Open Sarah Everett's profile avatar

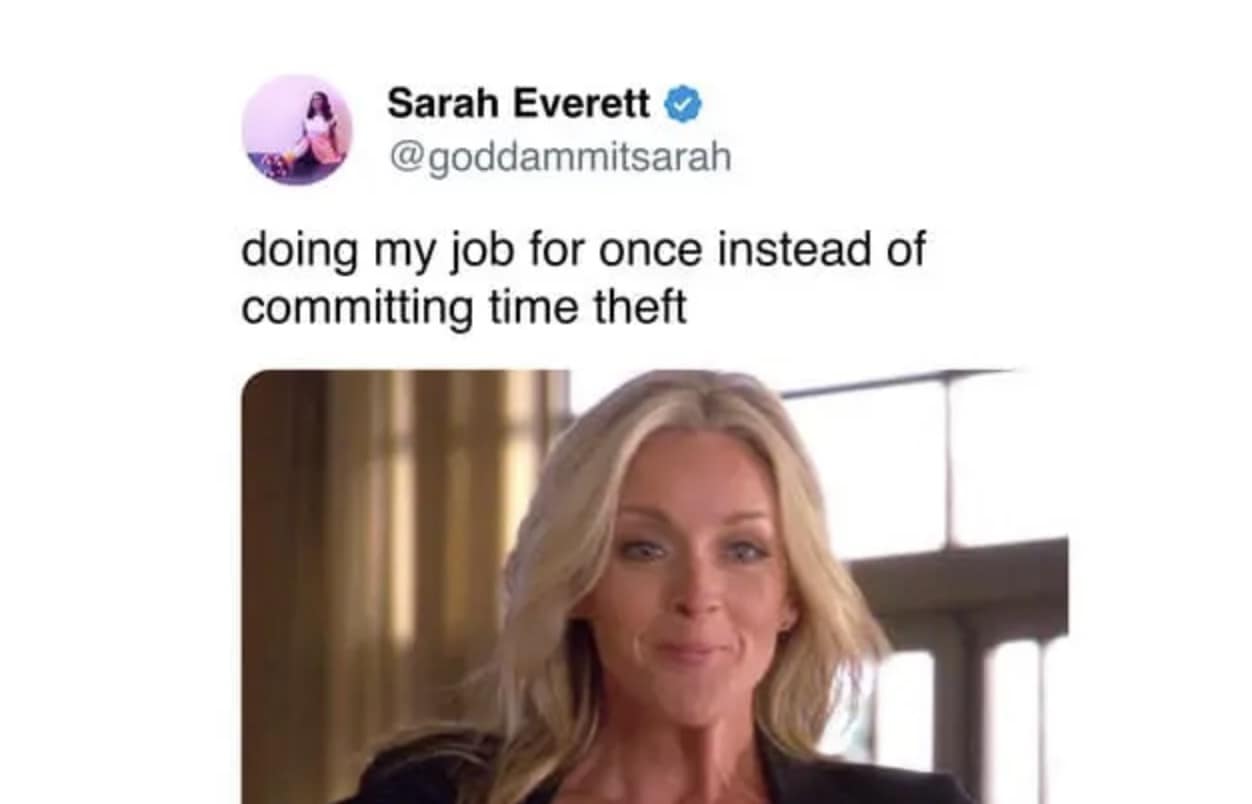(x=297, y=130)
